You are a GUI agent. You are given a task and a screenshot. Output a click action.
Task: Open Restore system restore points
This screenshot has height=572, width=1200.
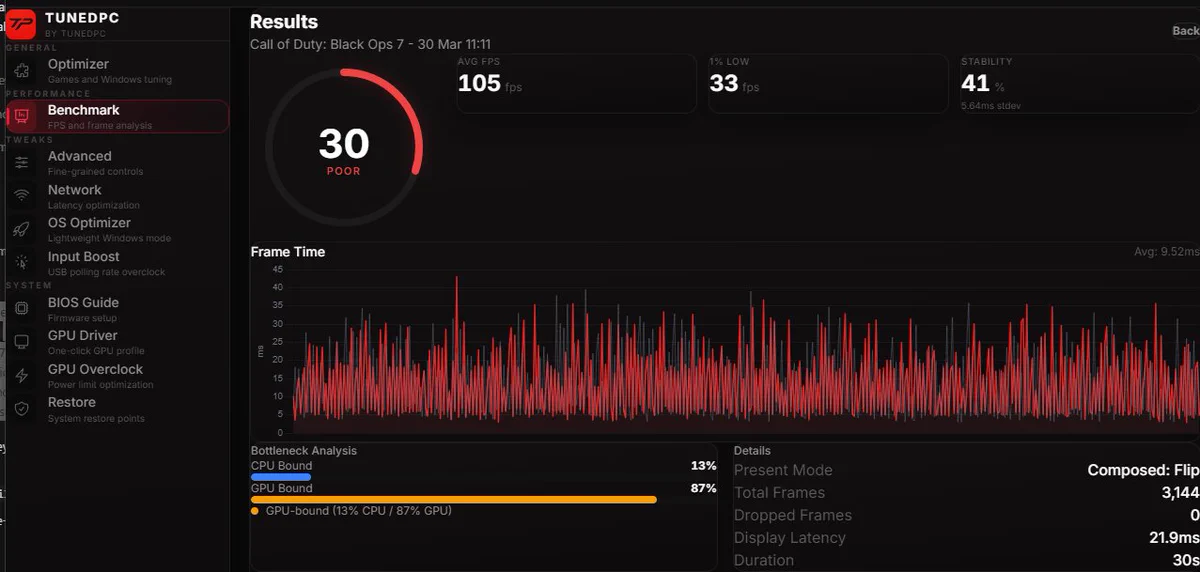(118, 409)
